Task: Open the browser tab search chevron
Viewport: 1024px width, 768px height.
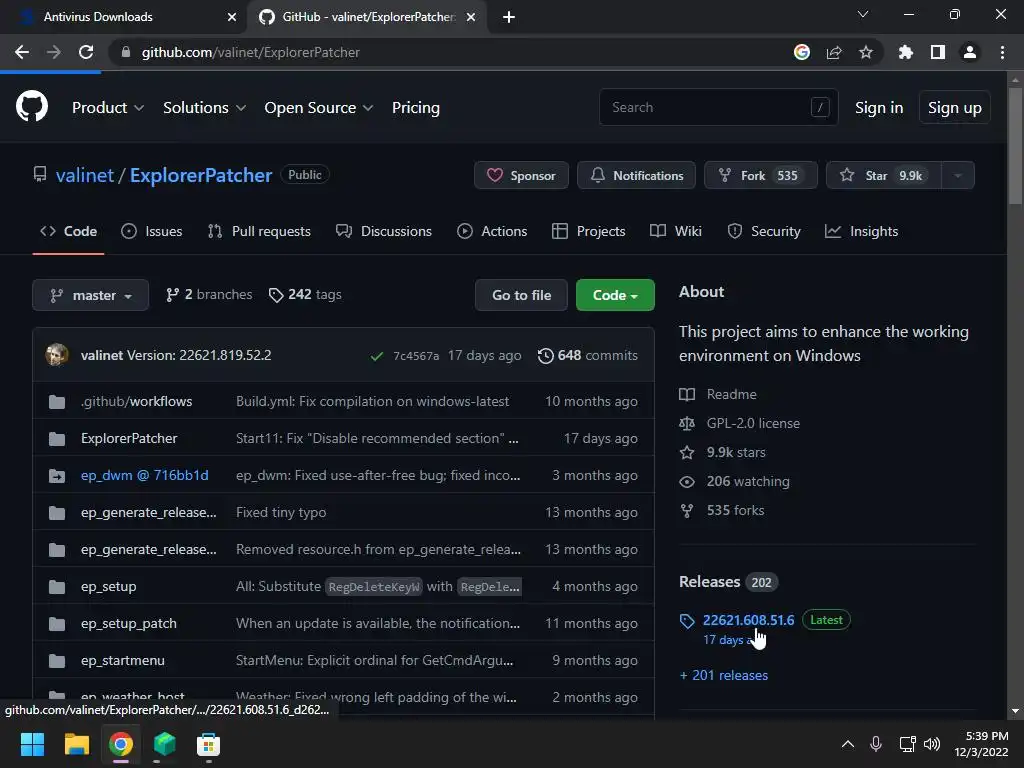Action: [863, 14]
